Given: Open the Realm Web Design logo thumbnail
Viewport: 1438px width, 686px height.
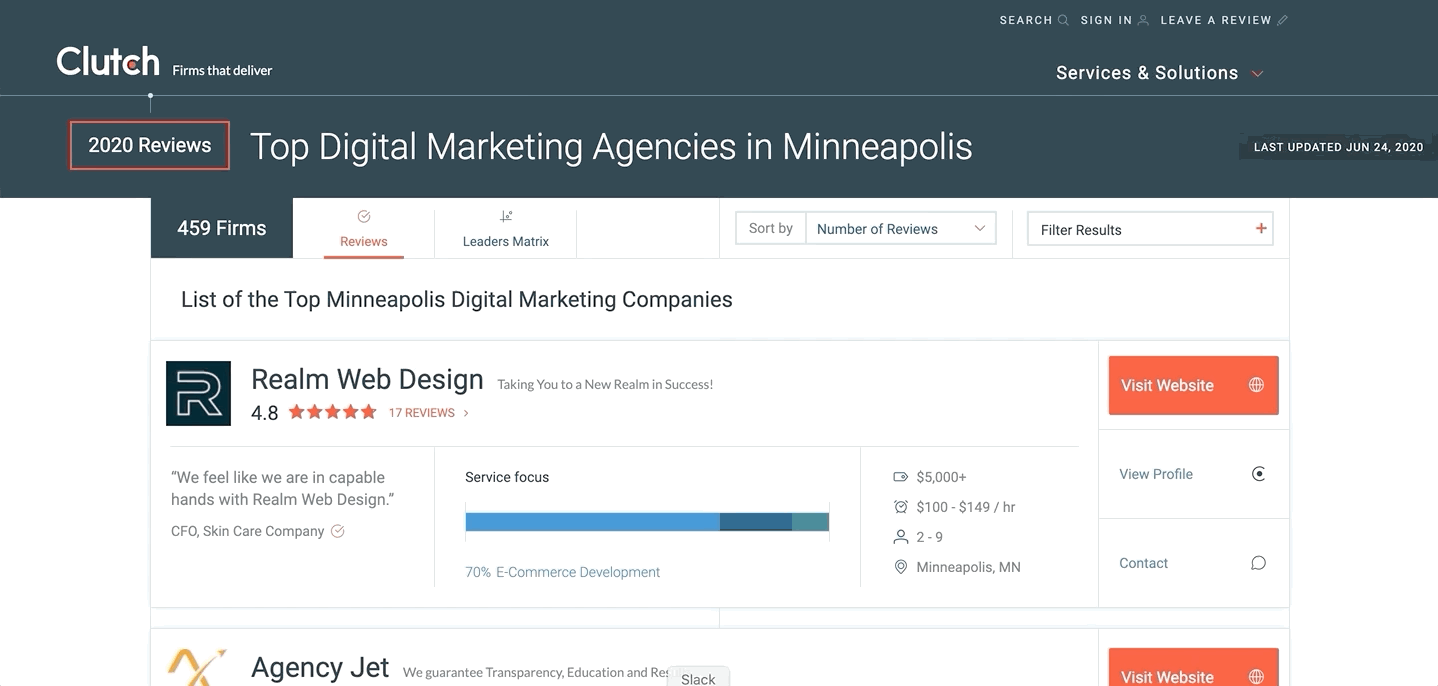Looking at the screenshot, I should tap(198, 393).
